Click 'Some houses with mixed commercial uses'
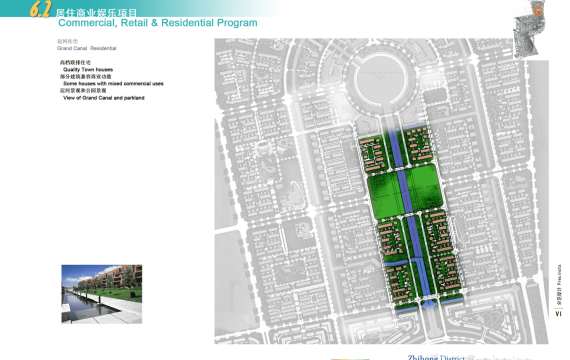The height and width of the screenshot is (360, 570). 113,84
